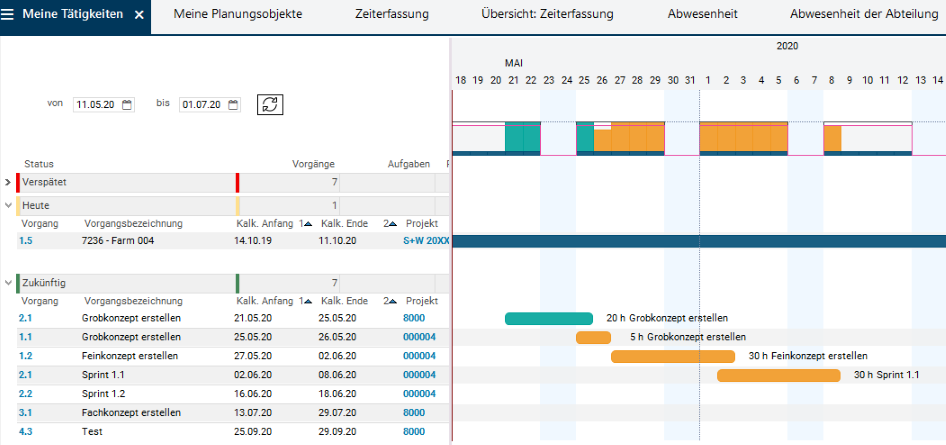The width and height of the screenshot is (946, 445).
Task: Click the dark blue Farm 004 Gantt bar
Action: tap(699, 241)
